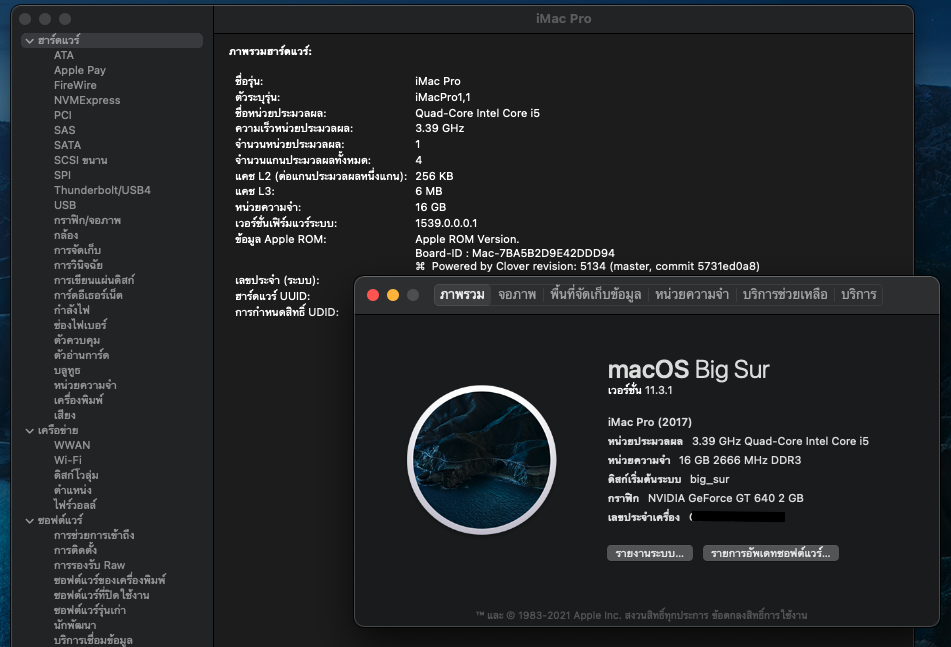Select SPI in the sidebar

coord(62,175)
